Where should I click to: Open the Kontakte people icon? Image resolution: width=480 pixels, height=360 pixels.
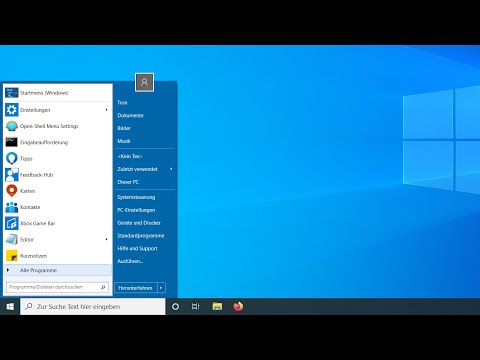coord(12,207)
